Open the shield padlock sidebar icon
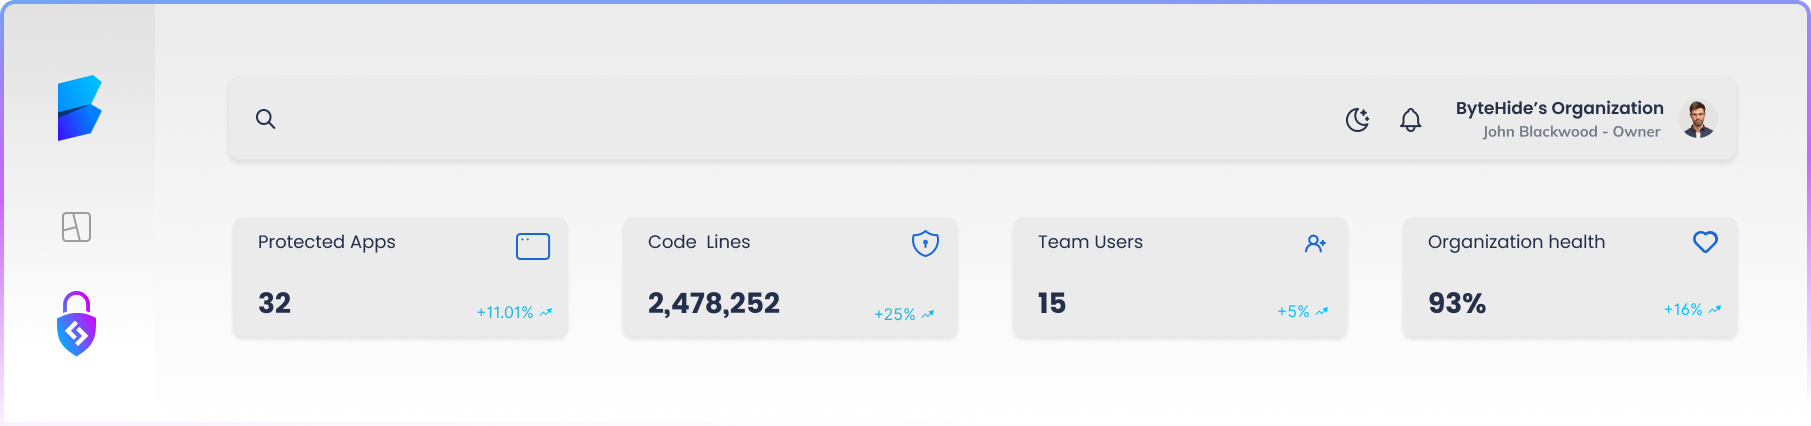Screen dimensions: 1811x426 [x=76, y=324]
